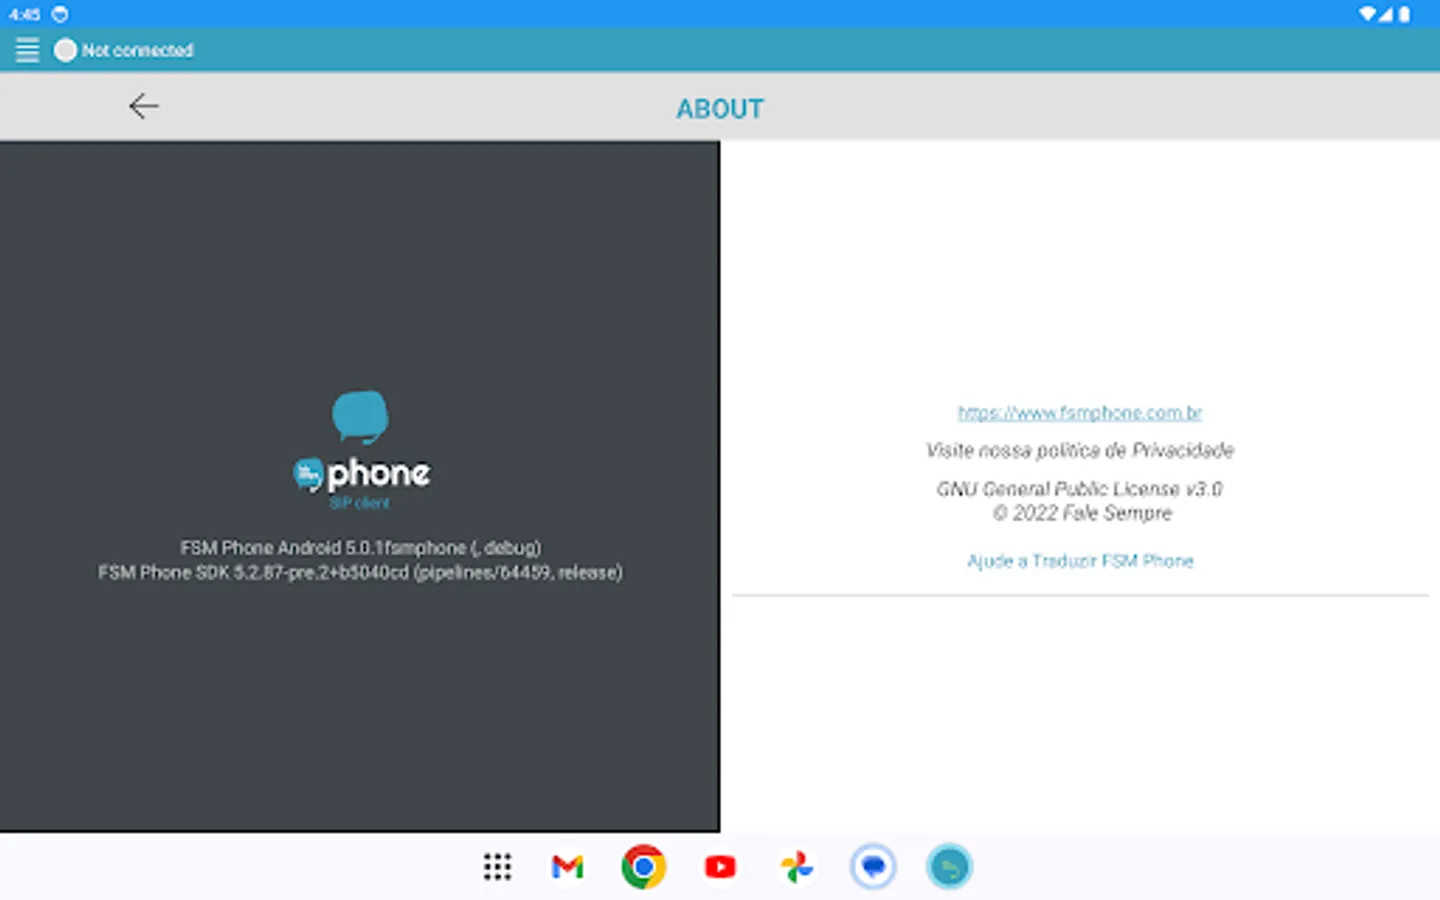Open the hamburger side menu
1440x900 pixels.
[27, 50]
